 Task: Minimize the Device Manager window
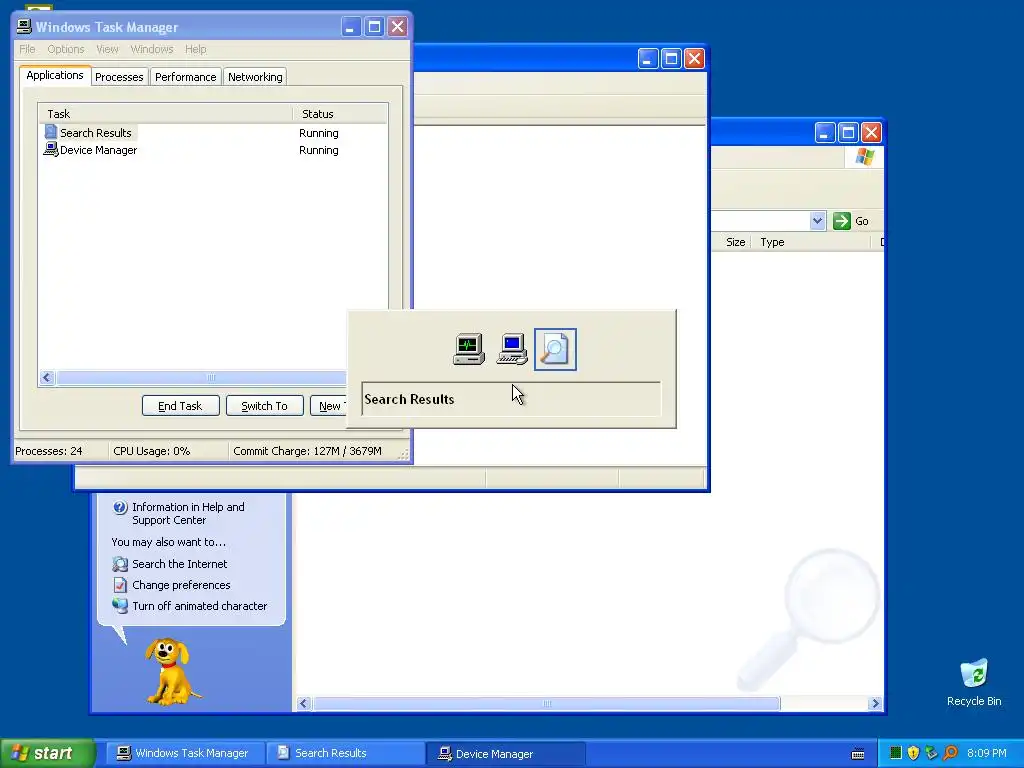648,59
